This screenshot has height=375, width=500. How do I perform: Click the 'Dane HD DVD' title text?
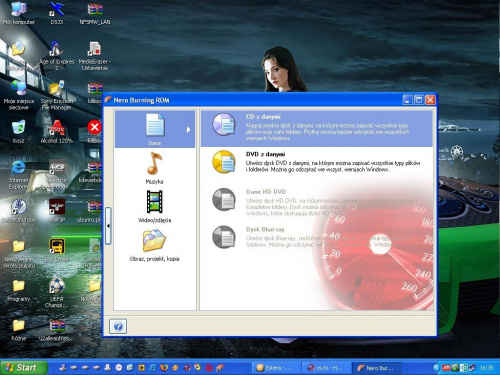point(266,192)
